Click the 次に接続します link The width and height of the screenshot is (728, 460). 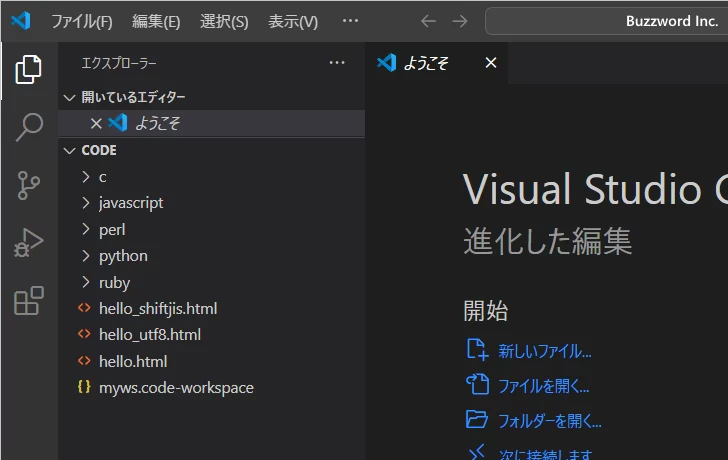546,454
